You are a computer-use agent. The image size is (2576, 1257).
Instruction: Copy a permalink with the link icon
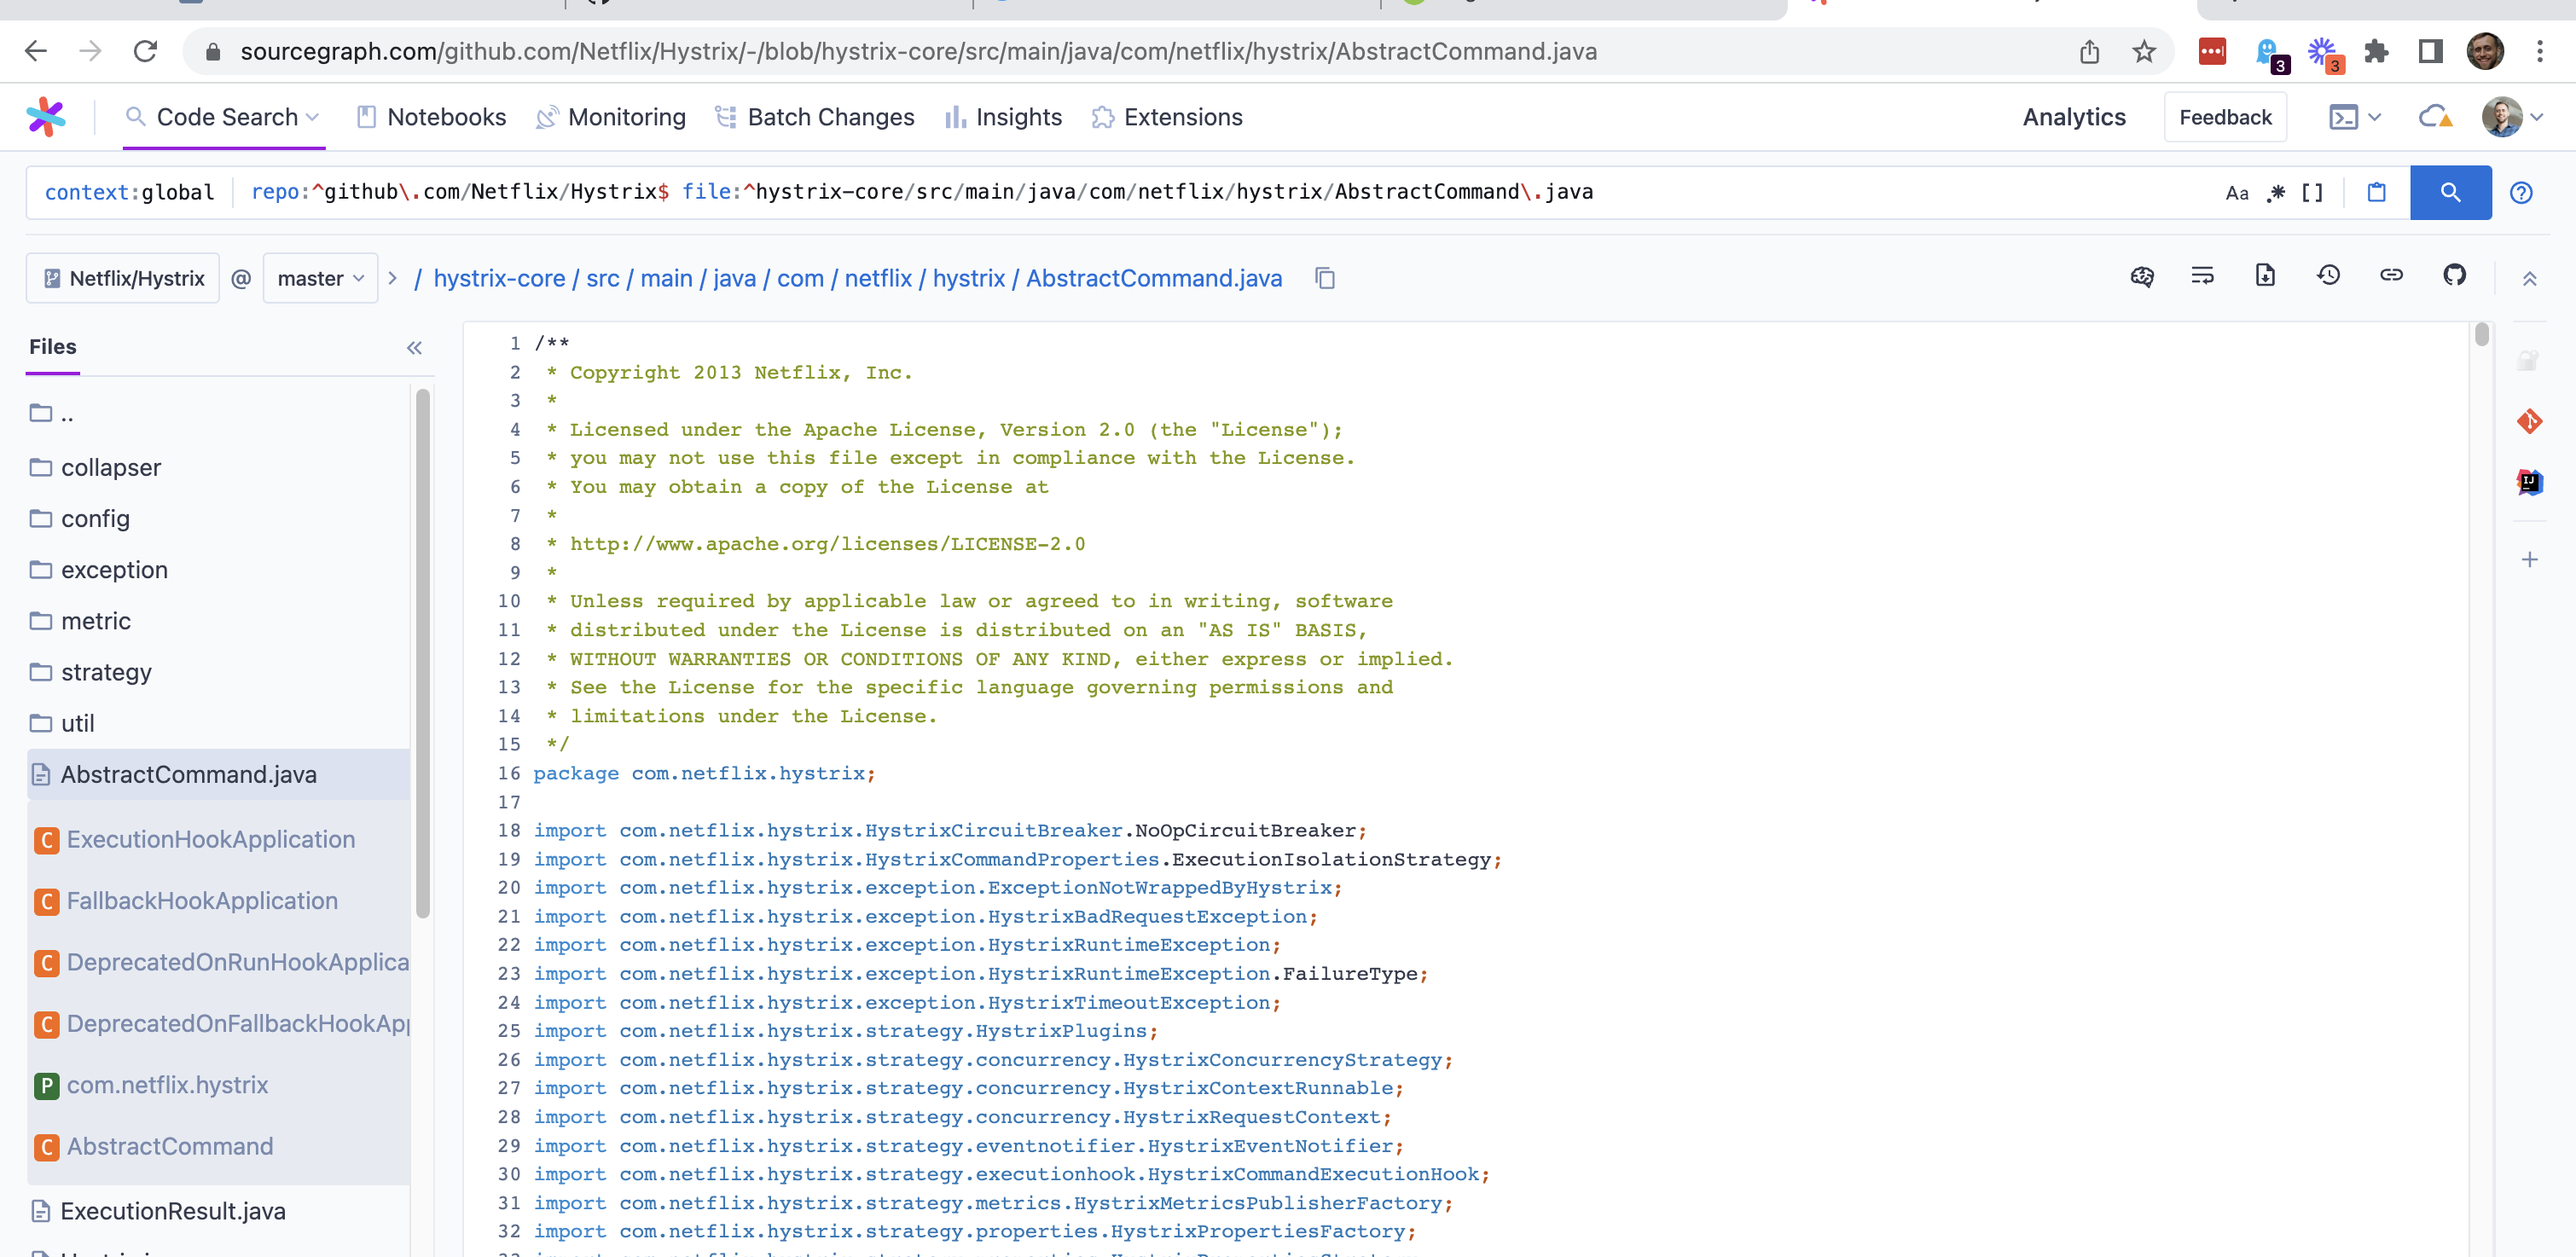(2391, 276)
